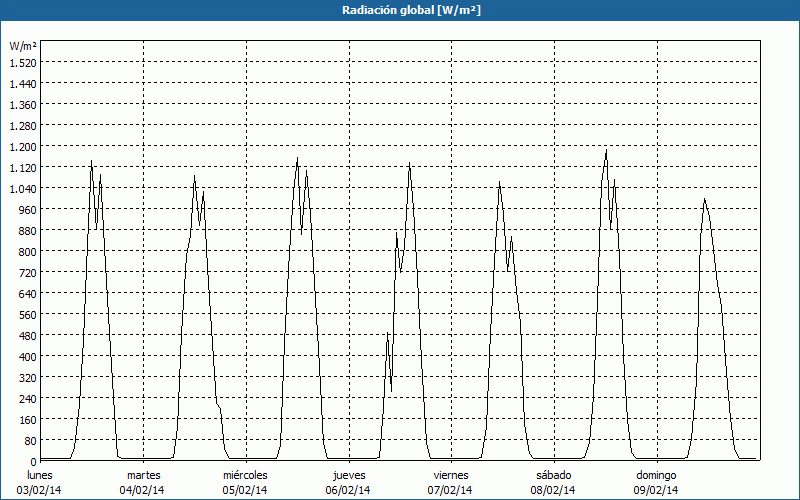Select the 640 y-axis label
The height and width of the screenshot is (500, 800).
28,294
